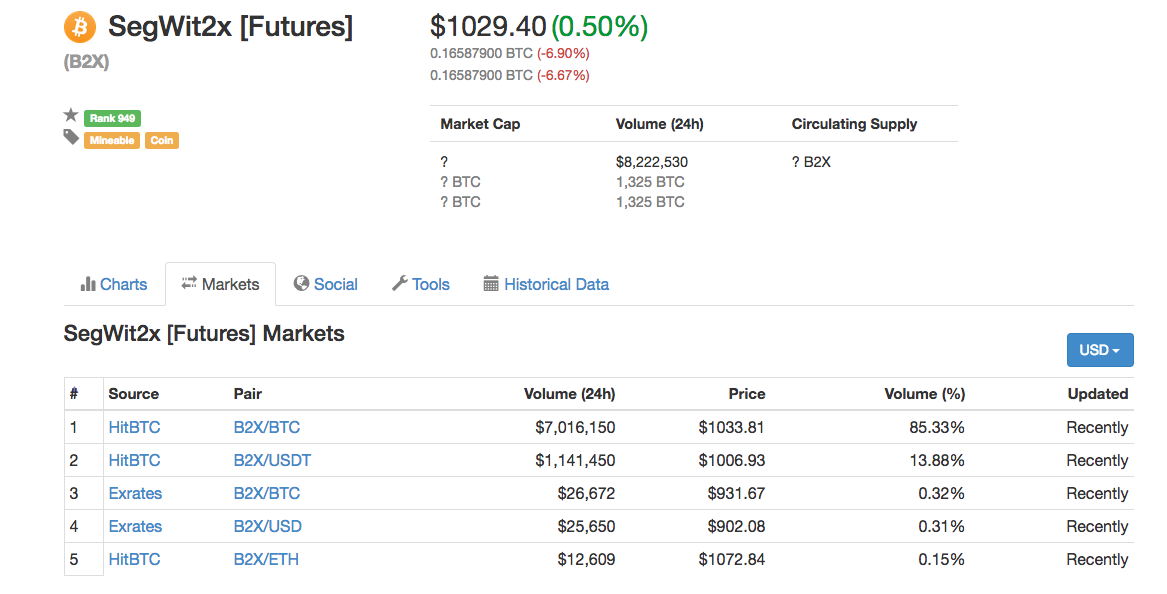The width and height of the screenshot is (1167, 594).
Task: Click the 0.32% volume share
Action: pyautogui.click(x=941, y=494)
